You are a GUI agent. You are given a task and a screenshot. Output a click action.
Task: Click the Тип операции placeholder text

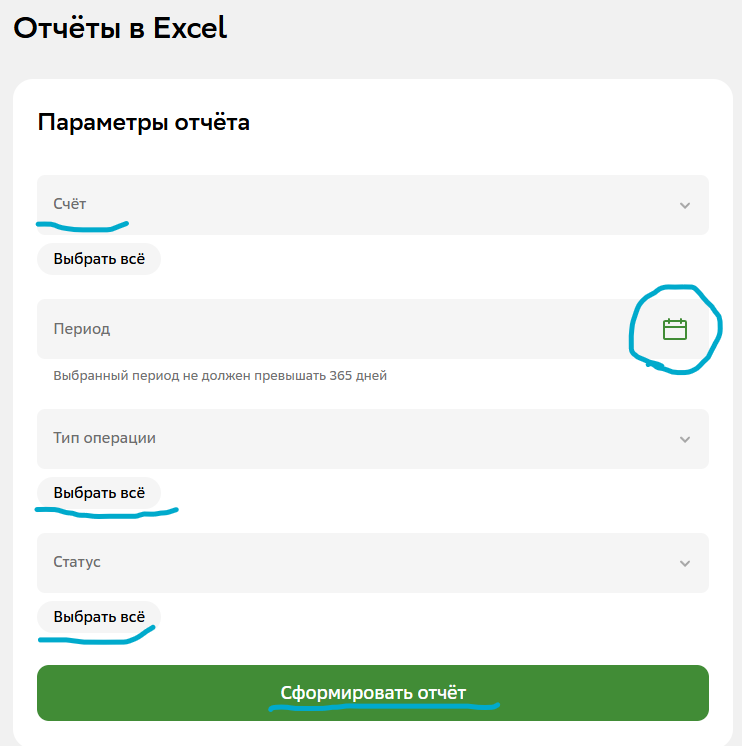[104, 438]
